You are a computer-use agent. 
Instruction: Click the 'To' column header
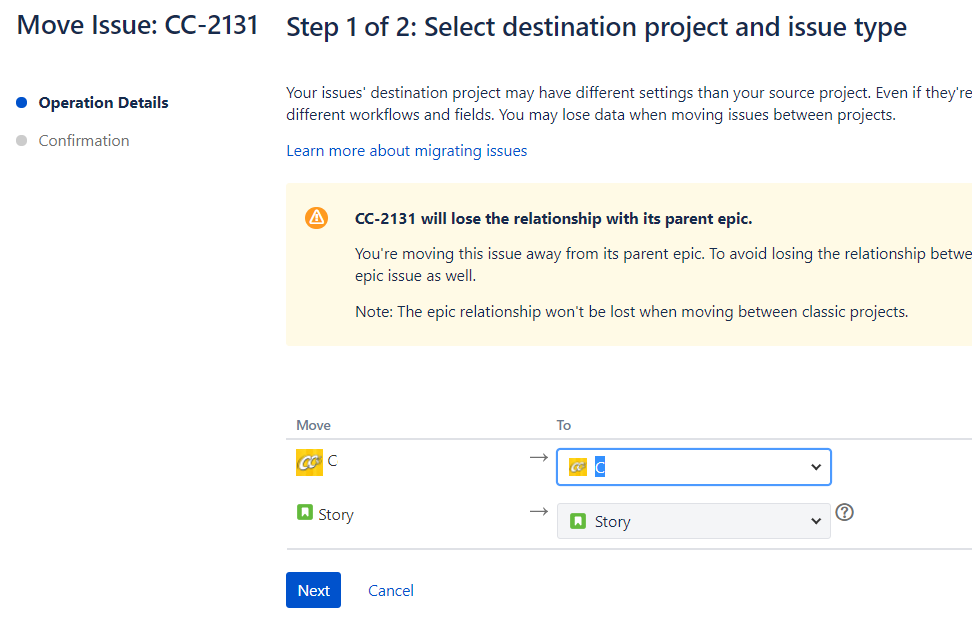(564, 425)
